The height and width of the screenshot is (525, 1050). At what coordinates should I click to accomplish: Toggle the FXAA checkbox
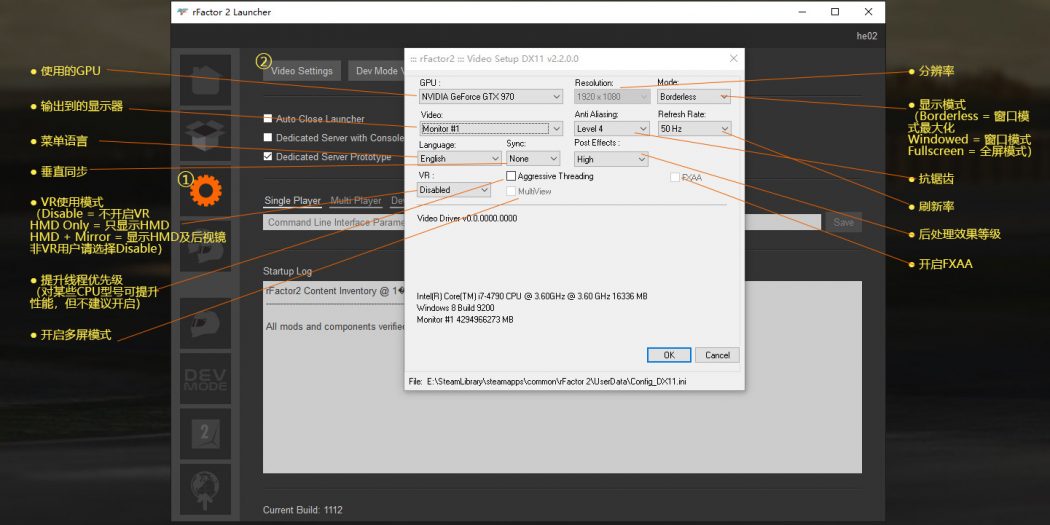[x=675, y=177]
